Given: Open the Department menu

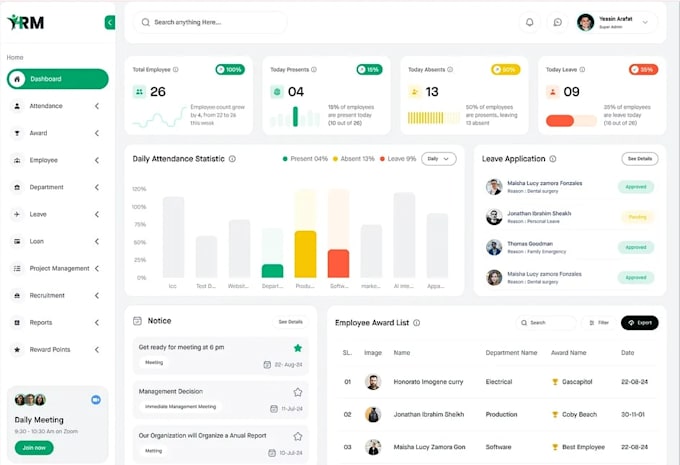Looking at the screenshot, I should (46, 187).
